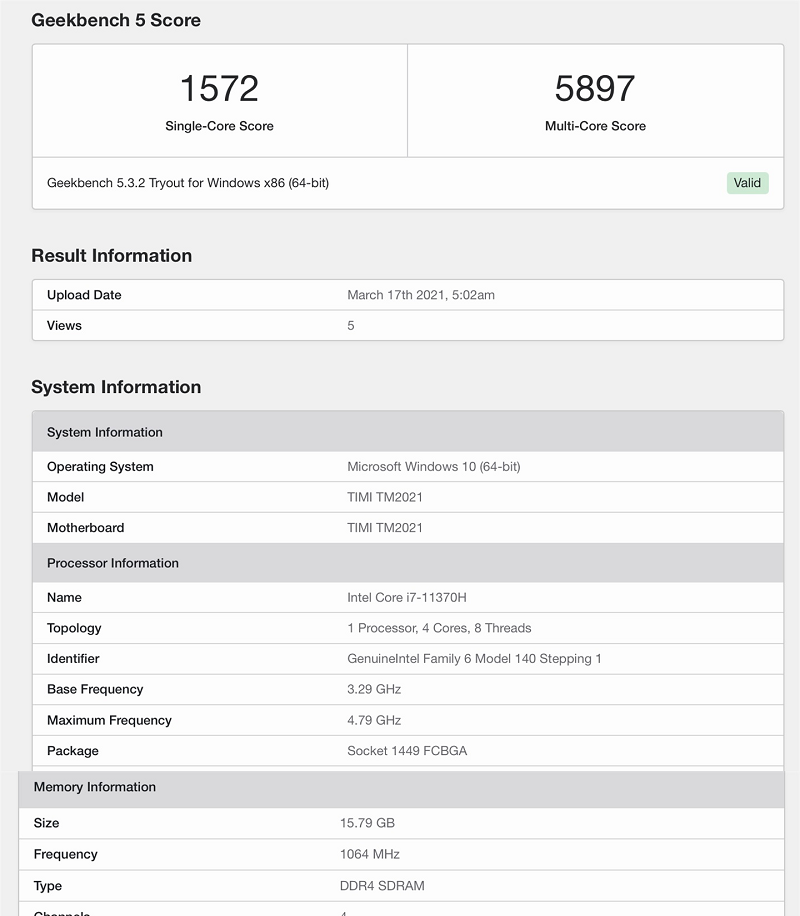Image resolution: width=800 pixels, height=916 pixels.
Task: Click the Geekbench 5 Score heading
Action: (x=116, y=20)
